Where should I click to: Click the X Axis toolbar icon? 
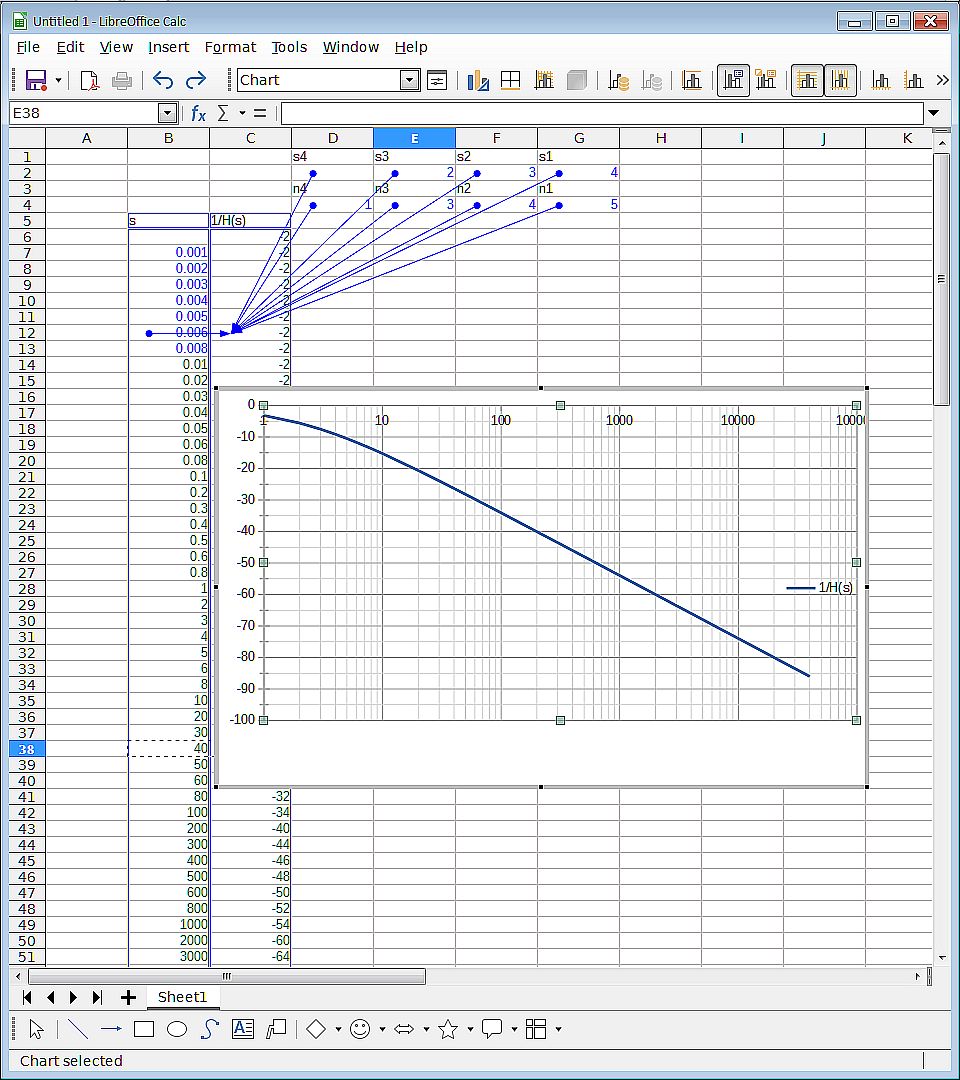tap(880, 81)
